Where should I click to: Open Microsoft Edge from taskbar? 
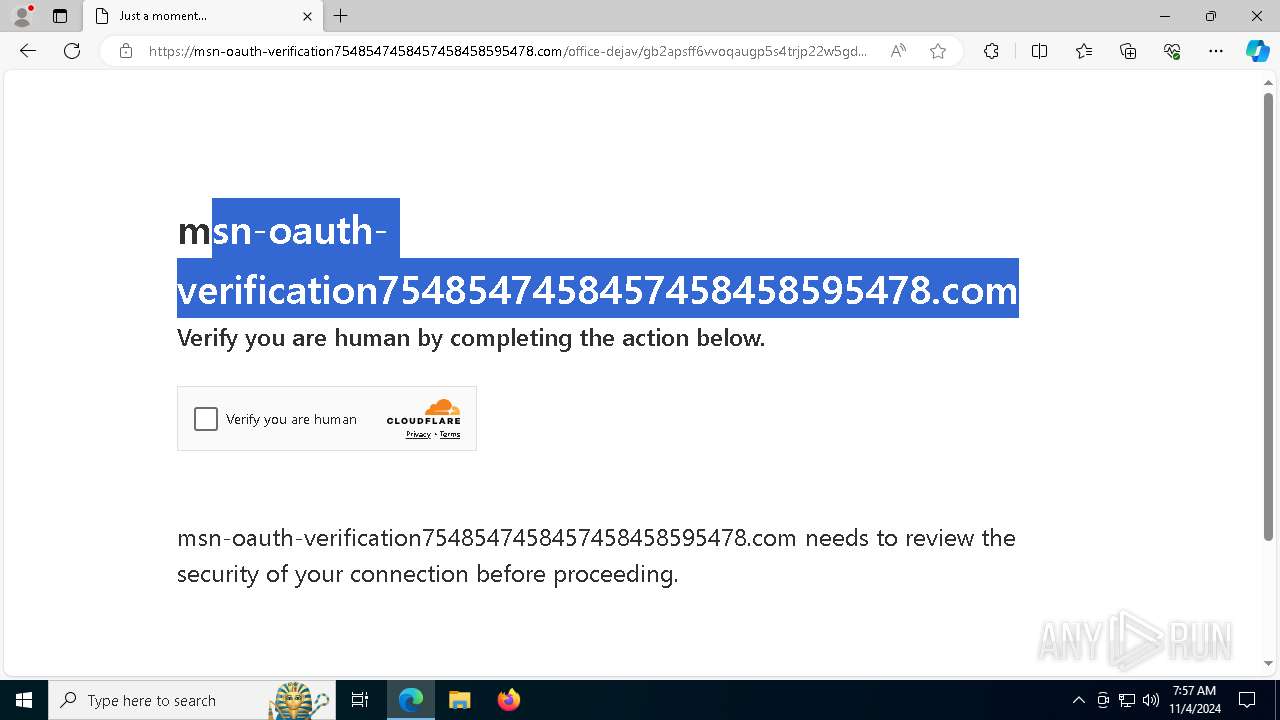point(411,700)
